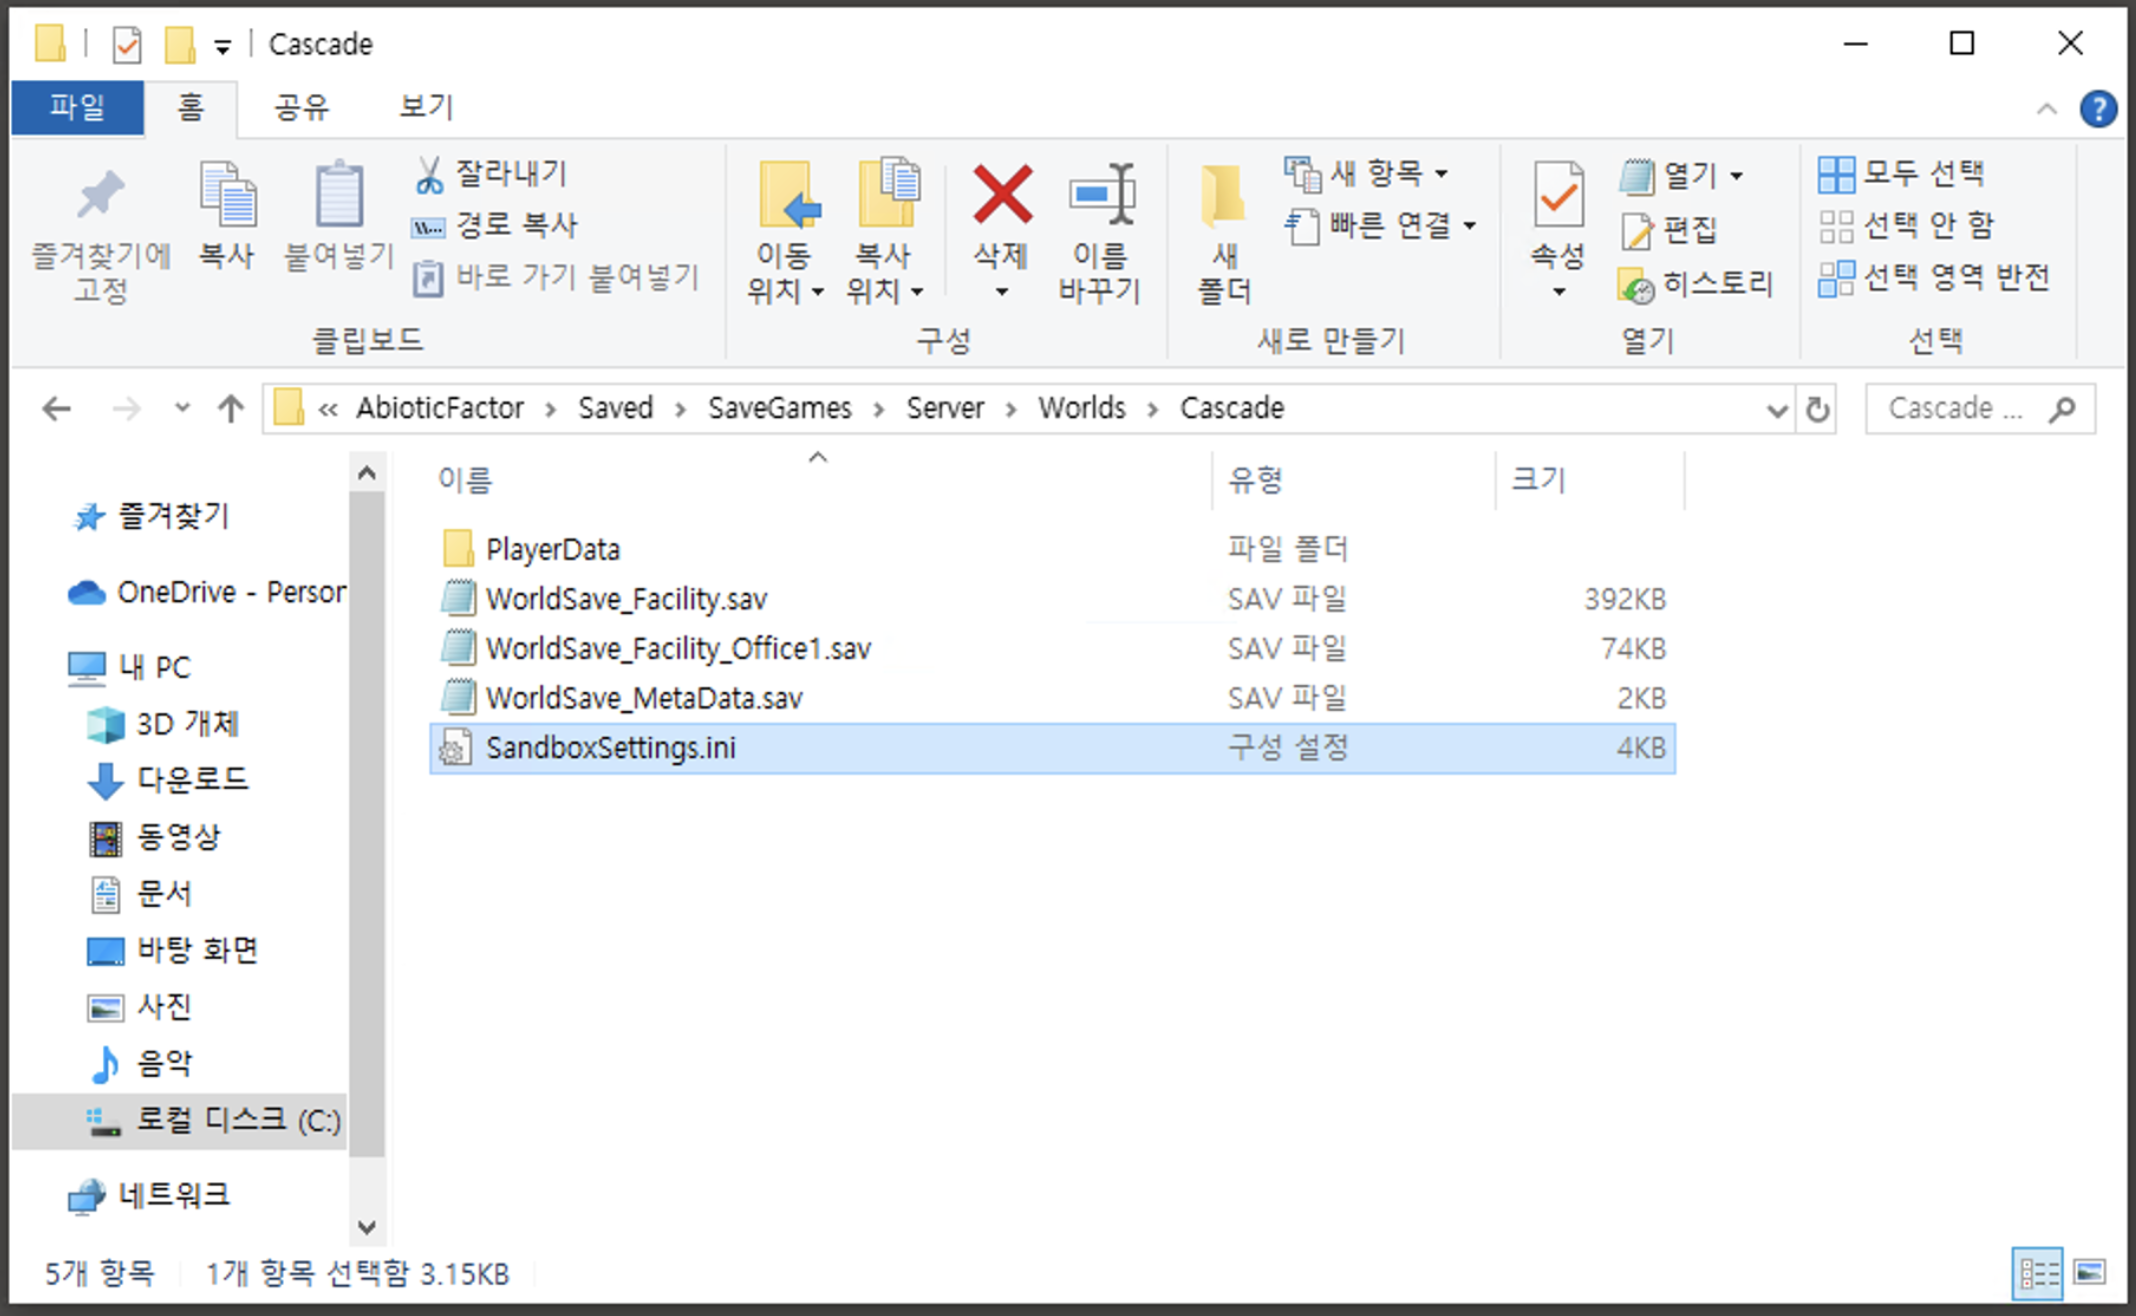Click the search magnifier icon
Screen dimensions: 2136x1316
(2061, 409)
